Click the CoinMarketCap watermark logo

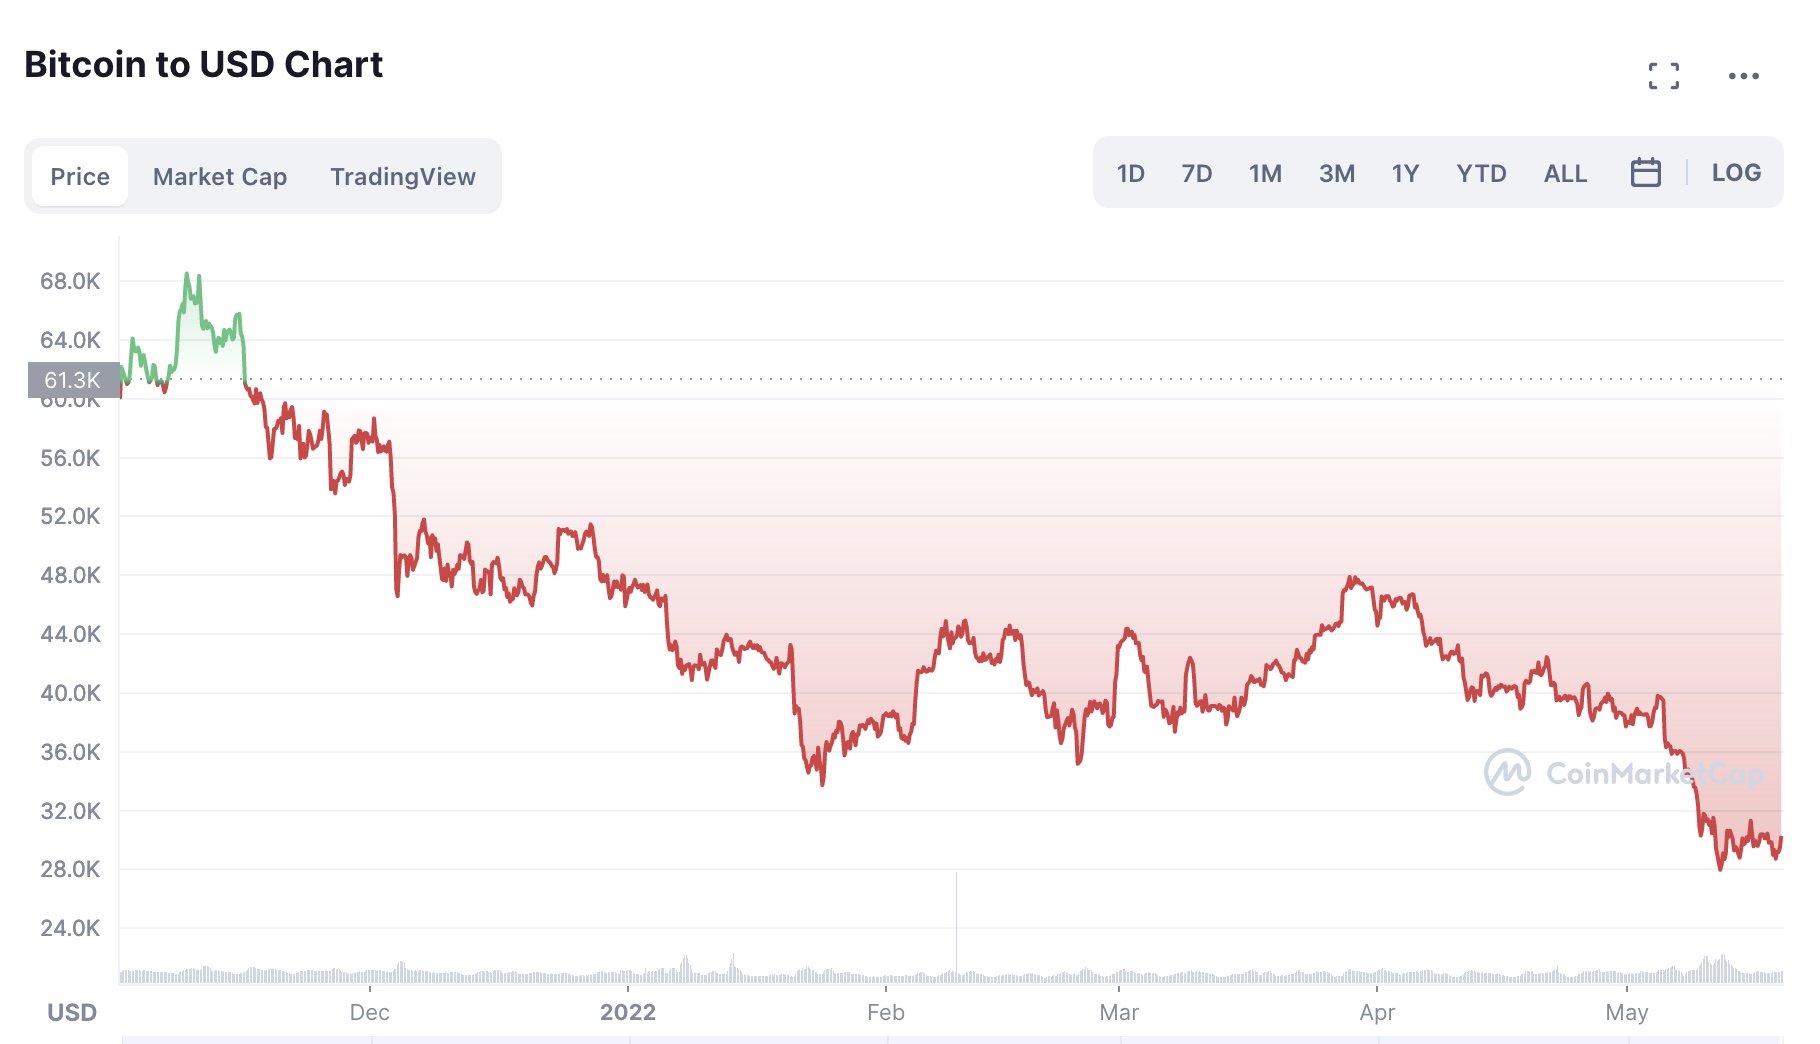click(x=1507, y=772)
